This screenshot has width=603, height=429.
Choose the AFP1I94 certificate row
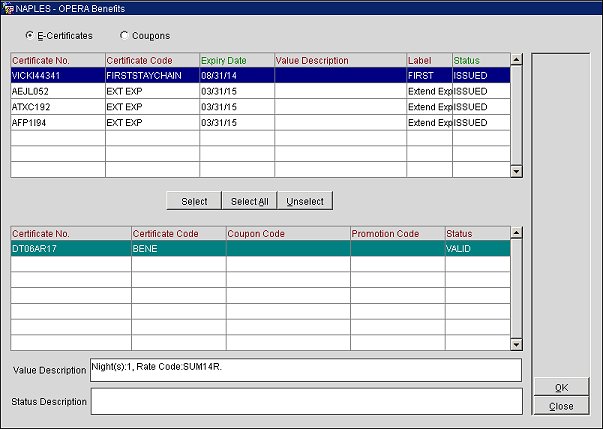[56, 123]
